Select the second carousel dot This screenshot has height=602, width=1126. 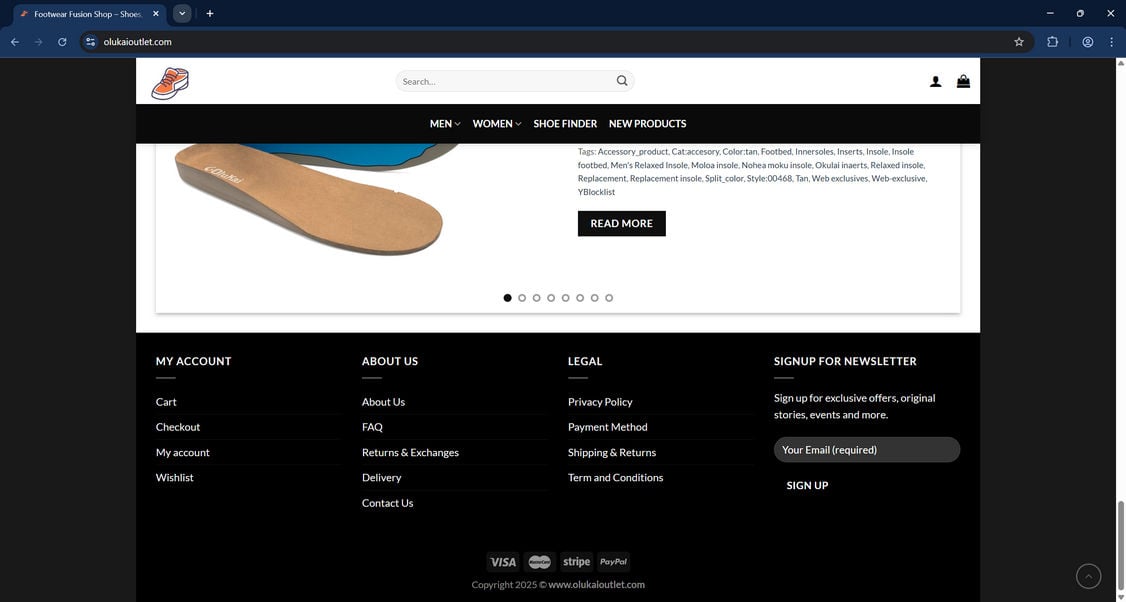tap(522, 297)
